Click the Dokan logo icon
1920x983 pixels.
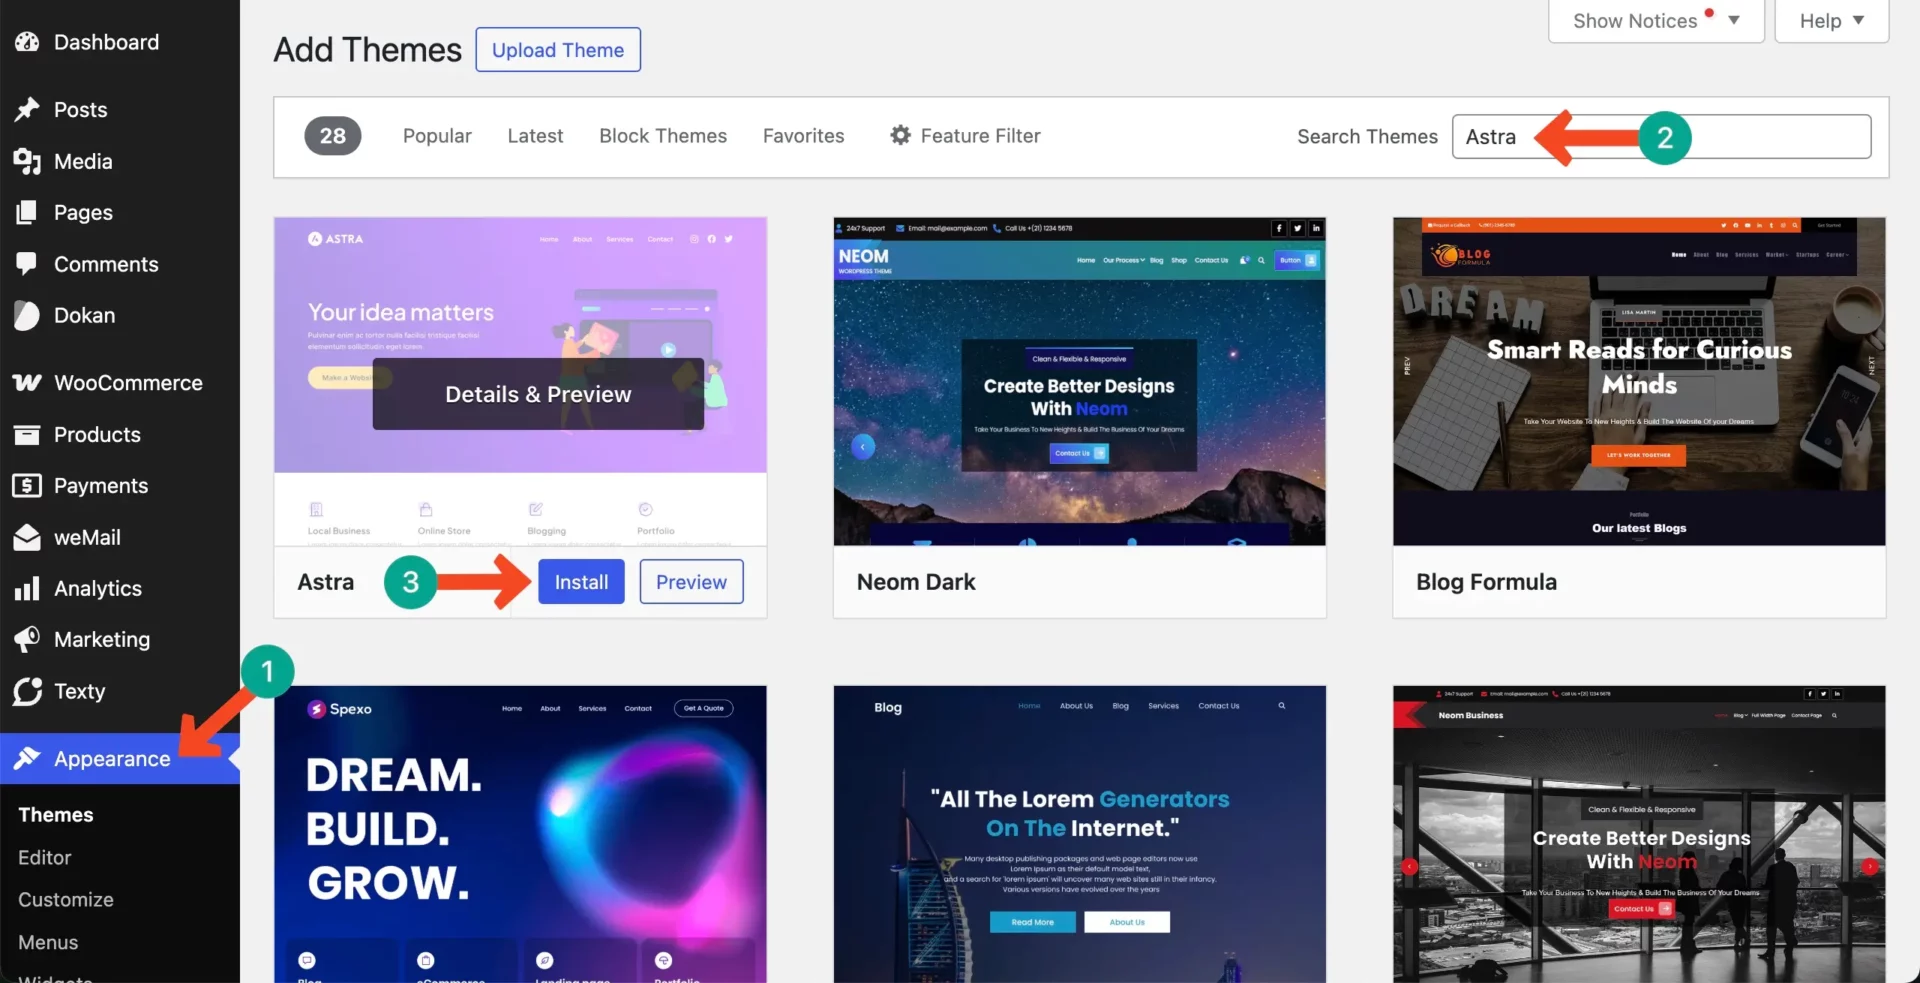pyautogui.click(x=27, y=315)
